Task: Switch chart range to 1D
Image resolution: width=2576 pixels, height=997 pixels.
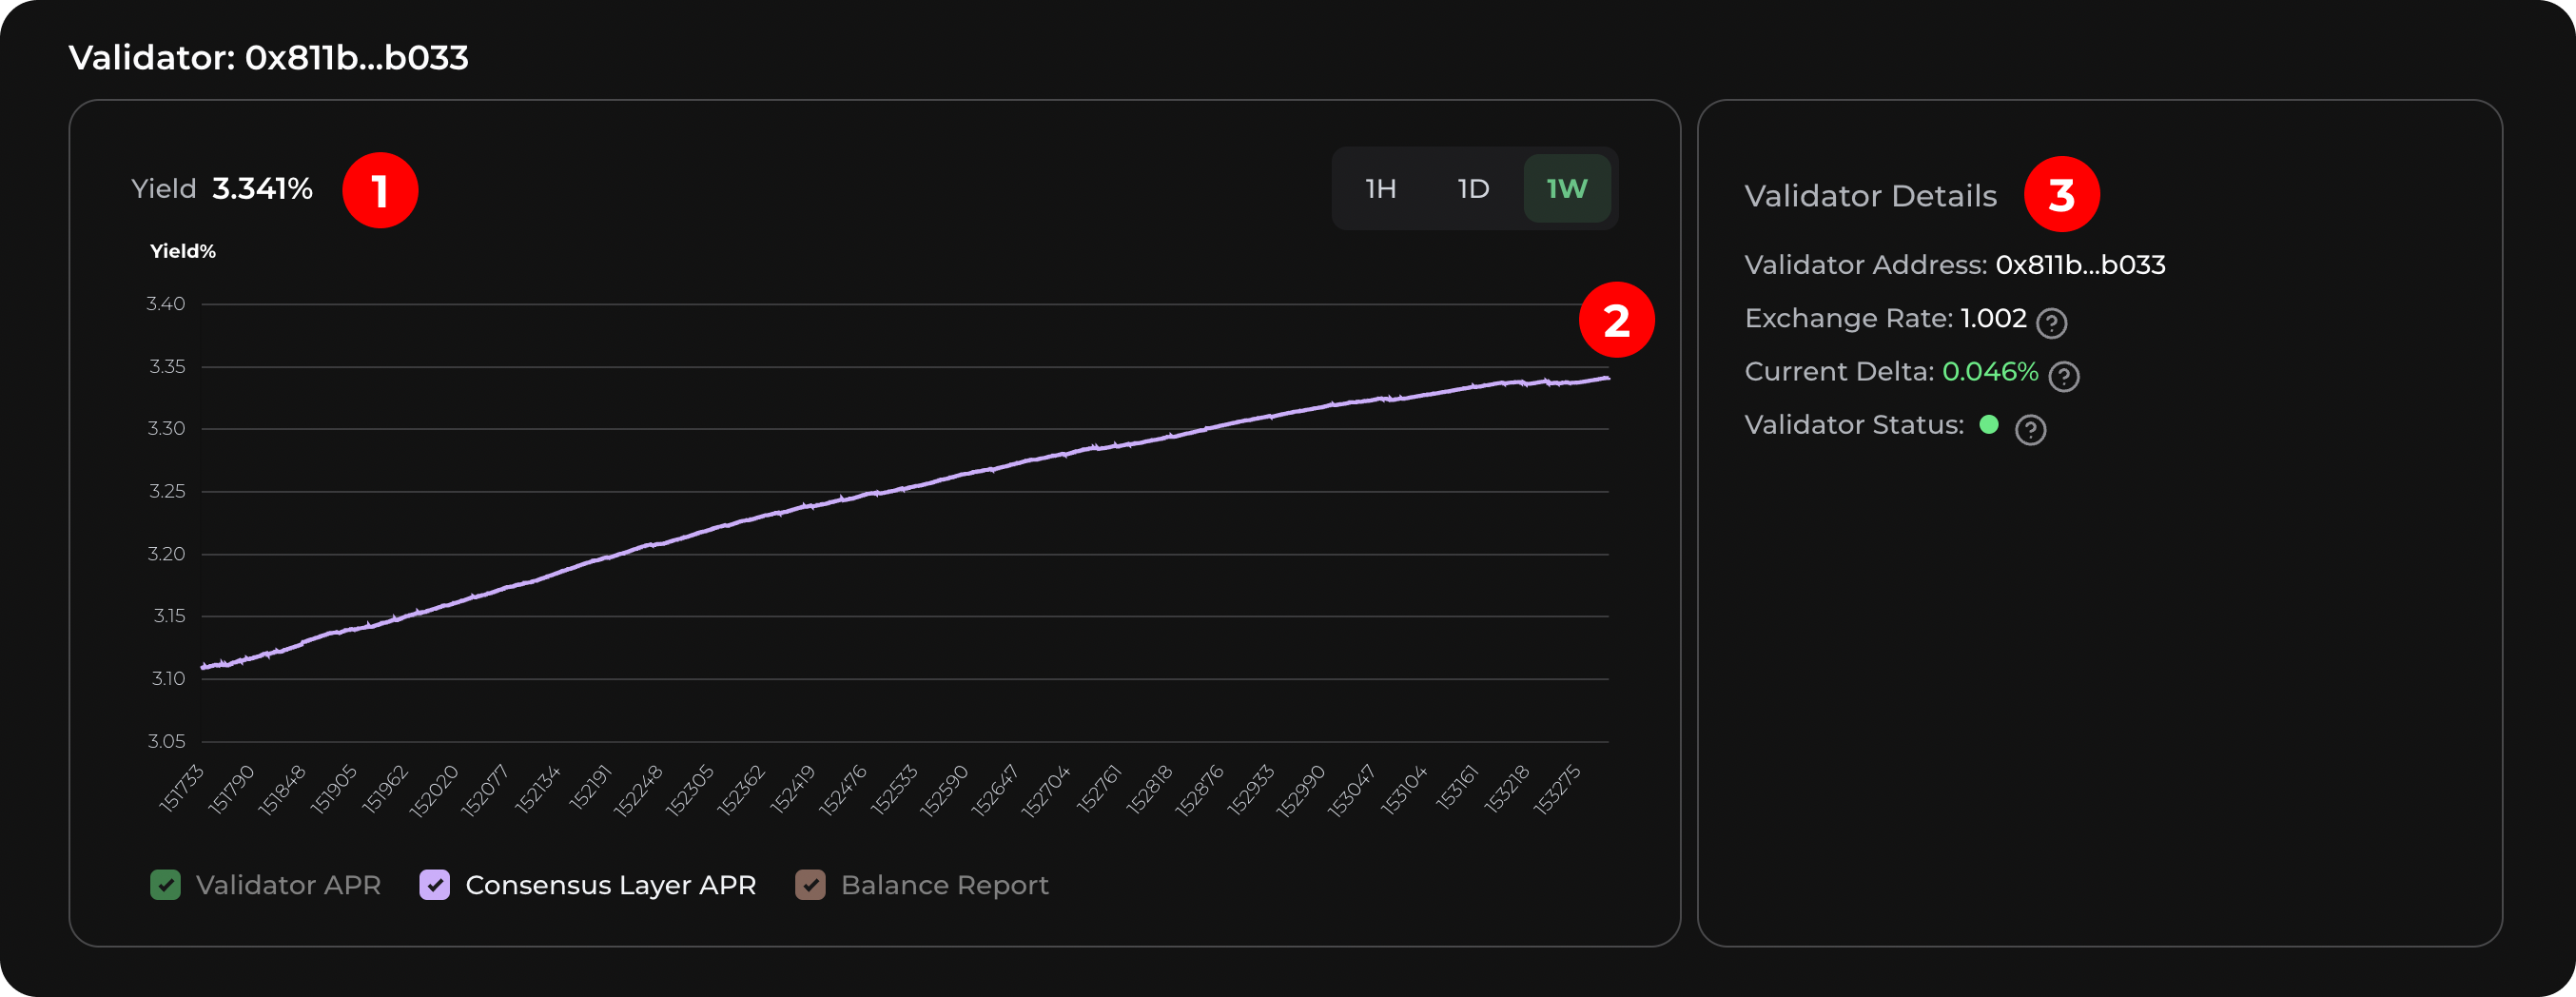Action: (x=1473, y=189)
